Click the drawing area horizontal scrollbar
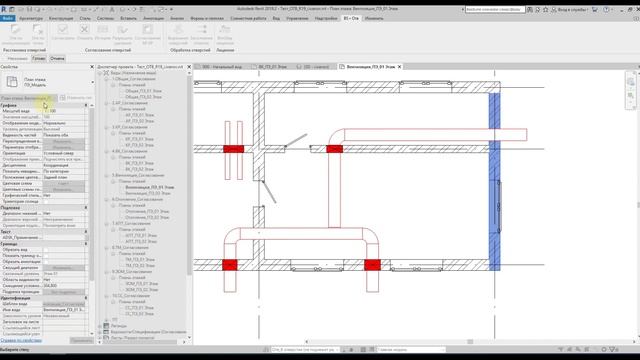640x360 pixels. click(470, 342)
